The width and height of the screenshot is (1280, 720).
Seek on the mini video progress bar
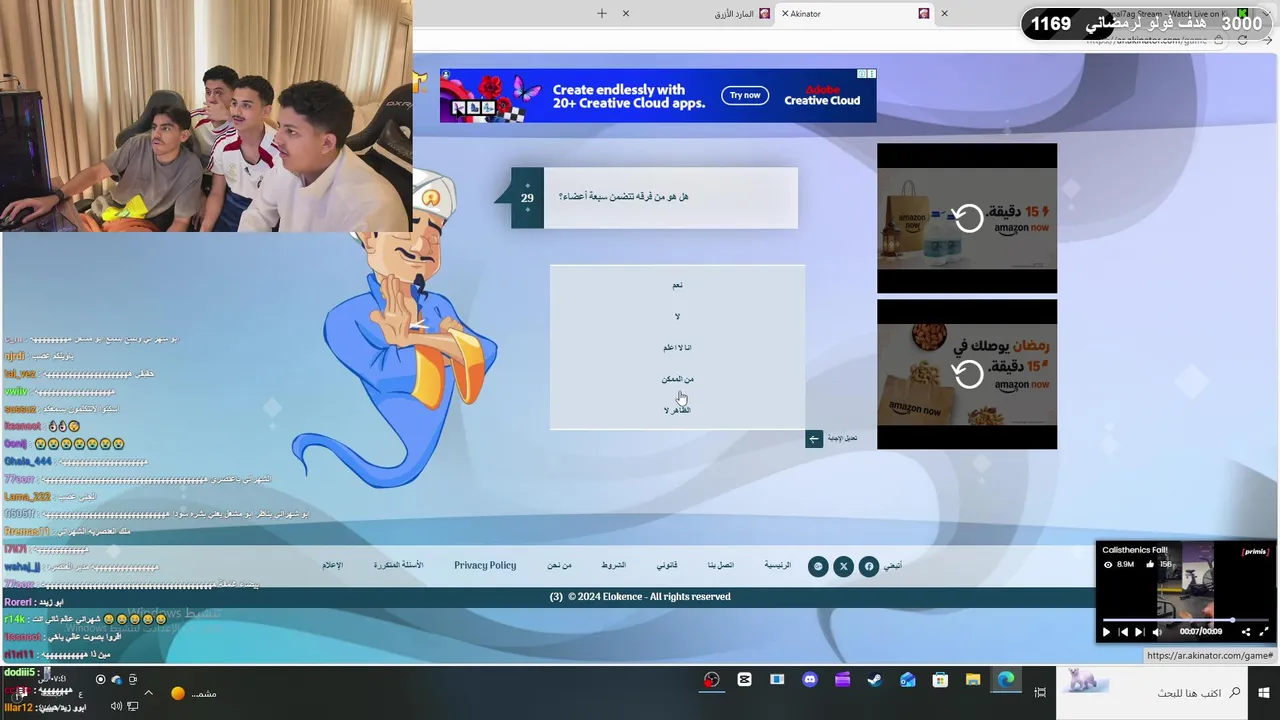[x=1185, y=620]
